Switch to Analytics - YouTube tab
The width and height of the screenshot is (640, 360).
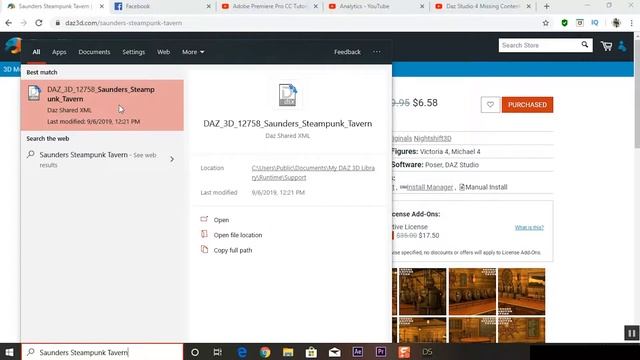[x=375, y=6]
